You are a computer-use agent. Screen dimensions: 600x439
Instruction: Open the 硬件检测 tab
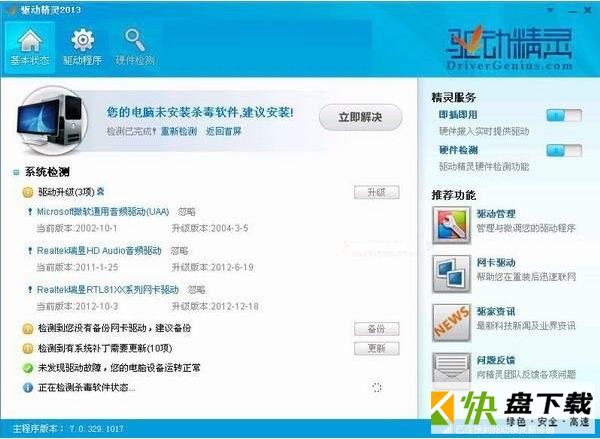coord(135,48)
